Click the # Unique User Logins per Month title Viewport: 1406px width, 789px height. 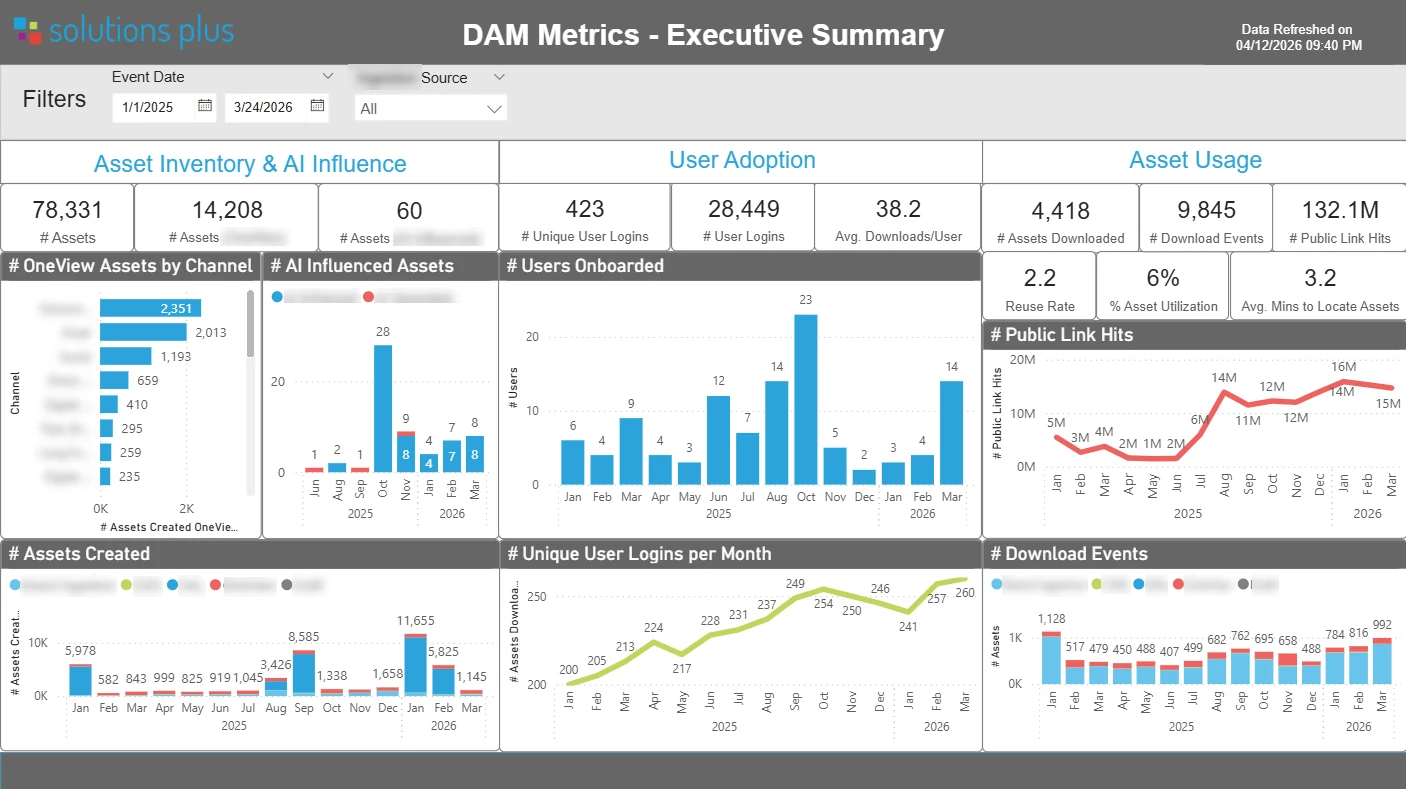coord(639,554)
